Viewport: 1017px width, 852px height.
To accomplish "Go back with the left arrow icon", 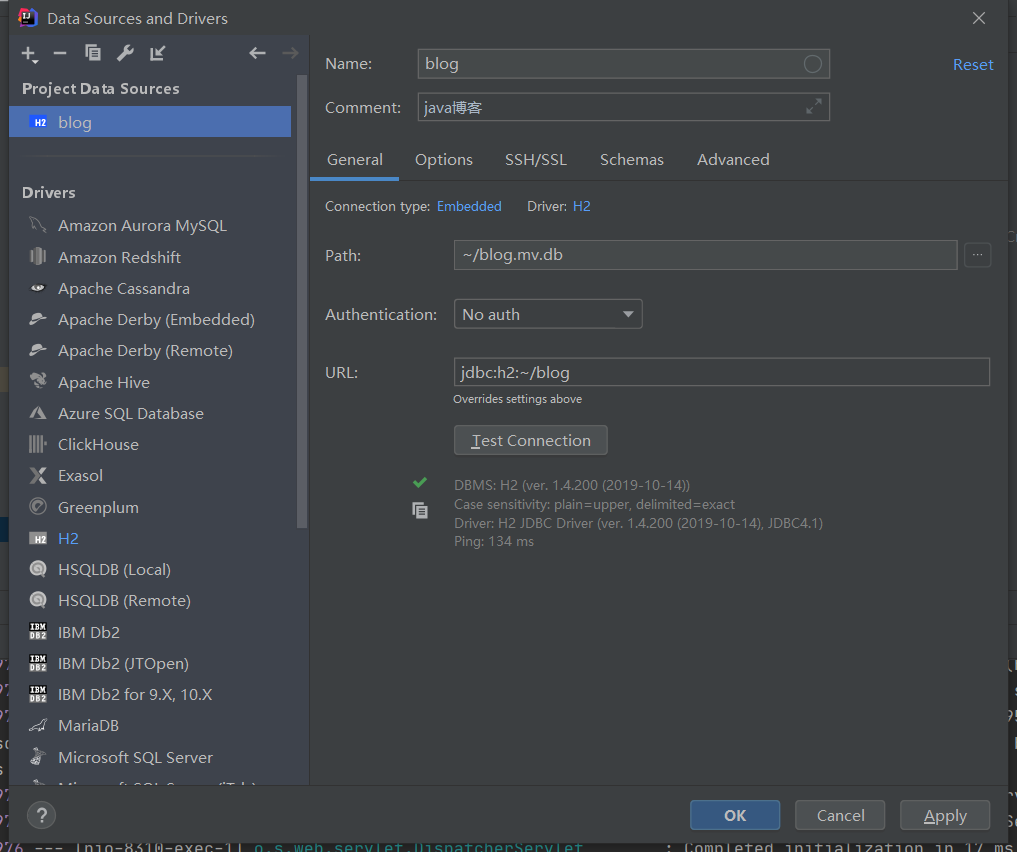I will (x=257, y=53).
